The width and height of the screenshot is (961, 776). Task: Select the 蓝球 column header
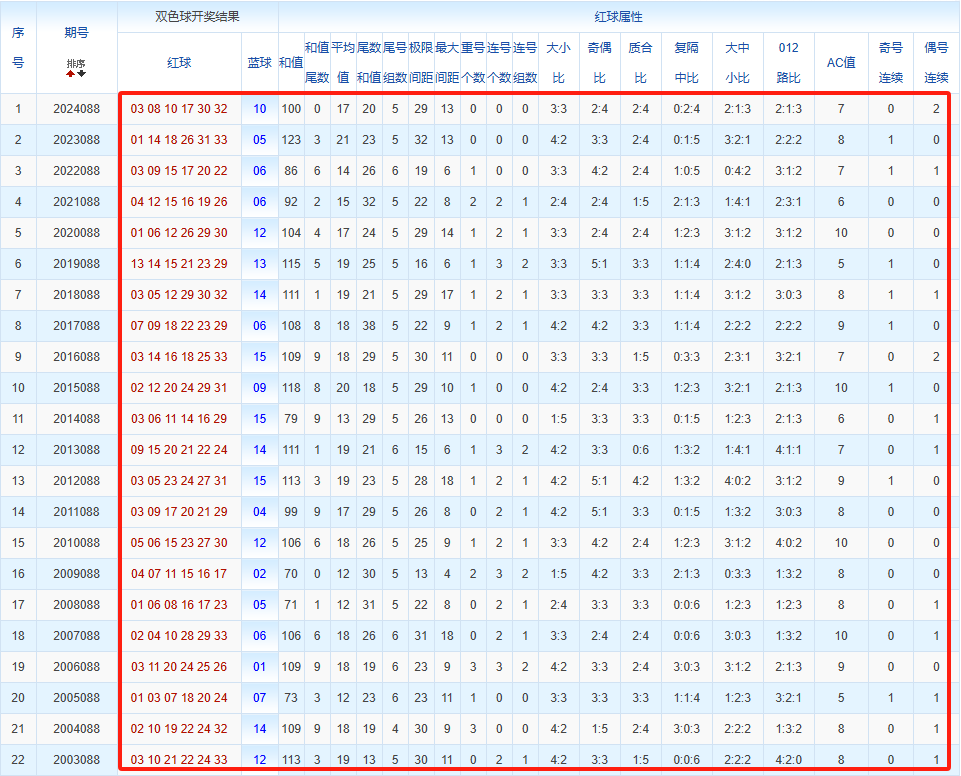(x=259, y=62)
